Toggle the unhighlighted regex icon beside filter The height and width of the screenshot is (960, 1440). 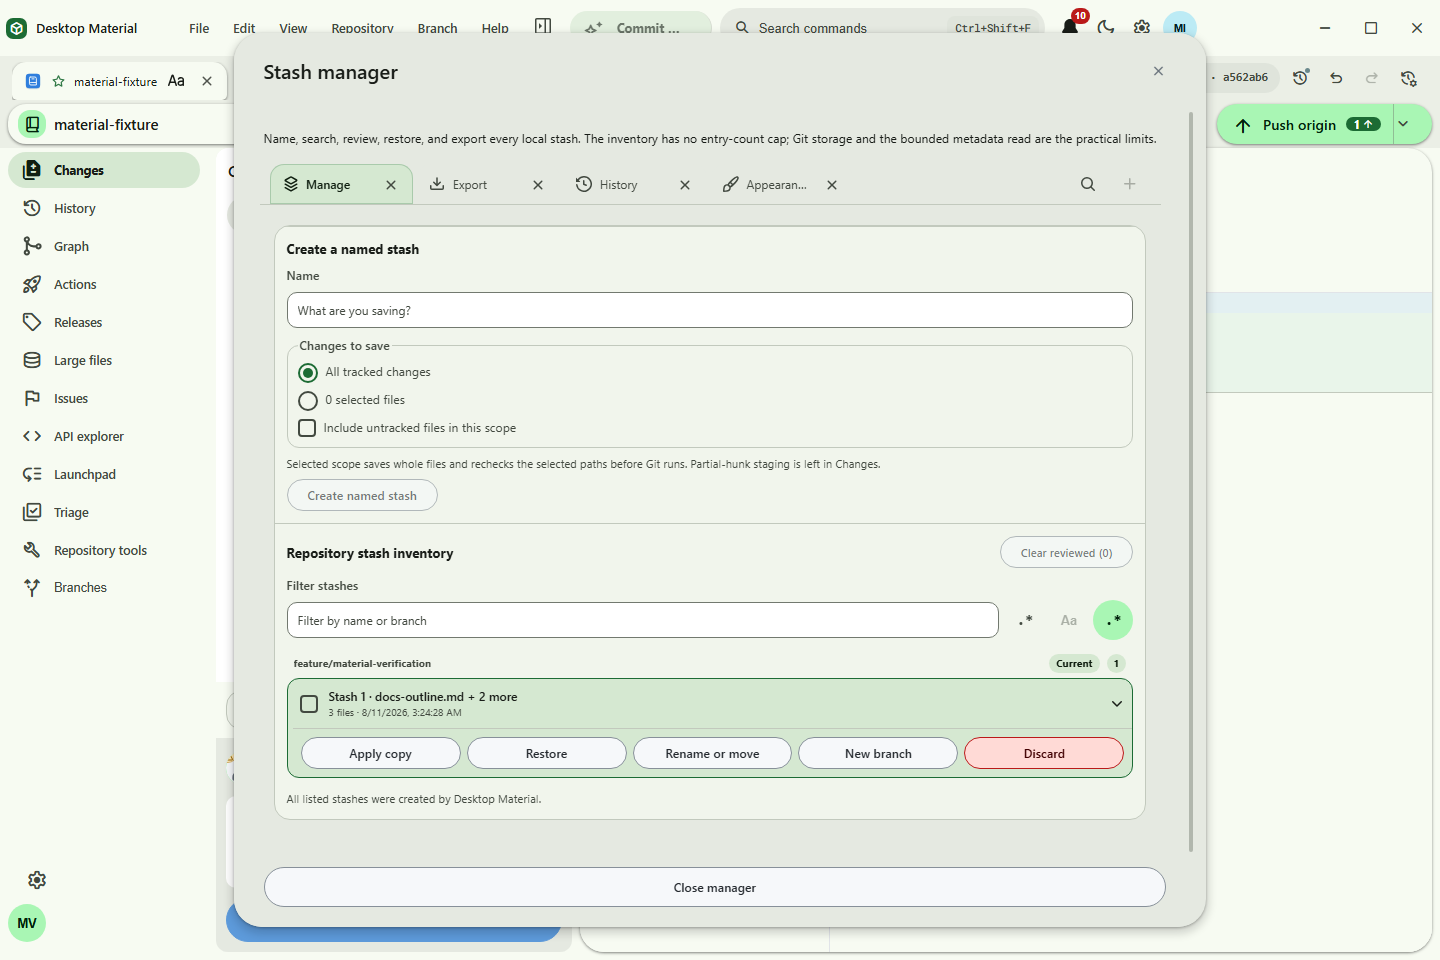tap(1025, 620)
